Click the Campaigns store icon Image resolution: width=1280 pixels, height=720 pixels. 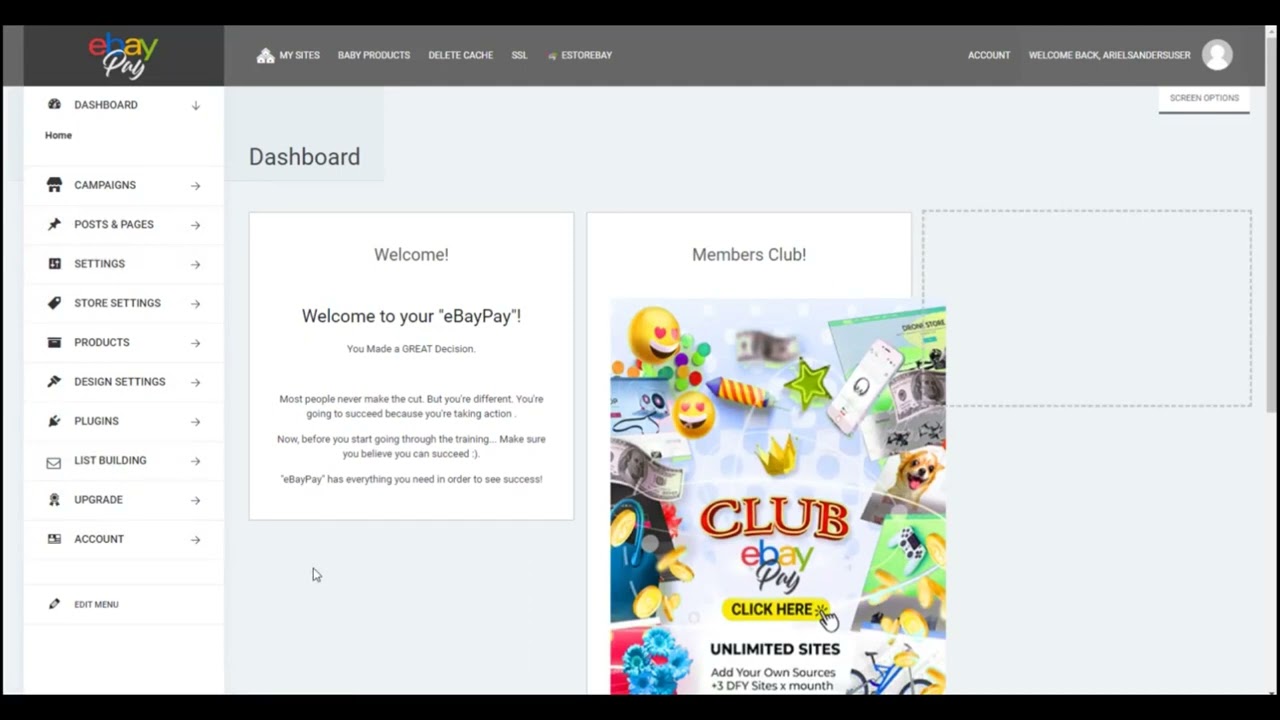pos(54,185)
